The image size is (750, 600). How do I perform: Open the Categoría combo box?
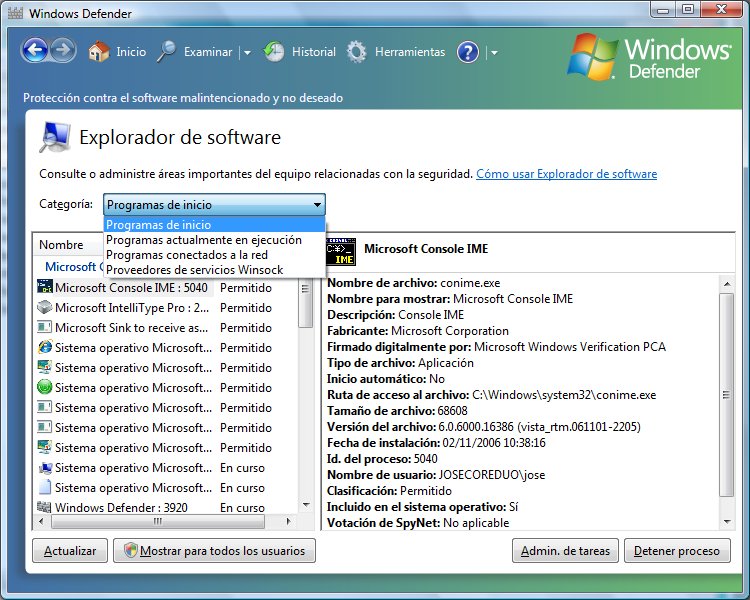tap(214, 205)
